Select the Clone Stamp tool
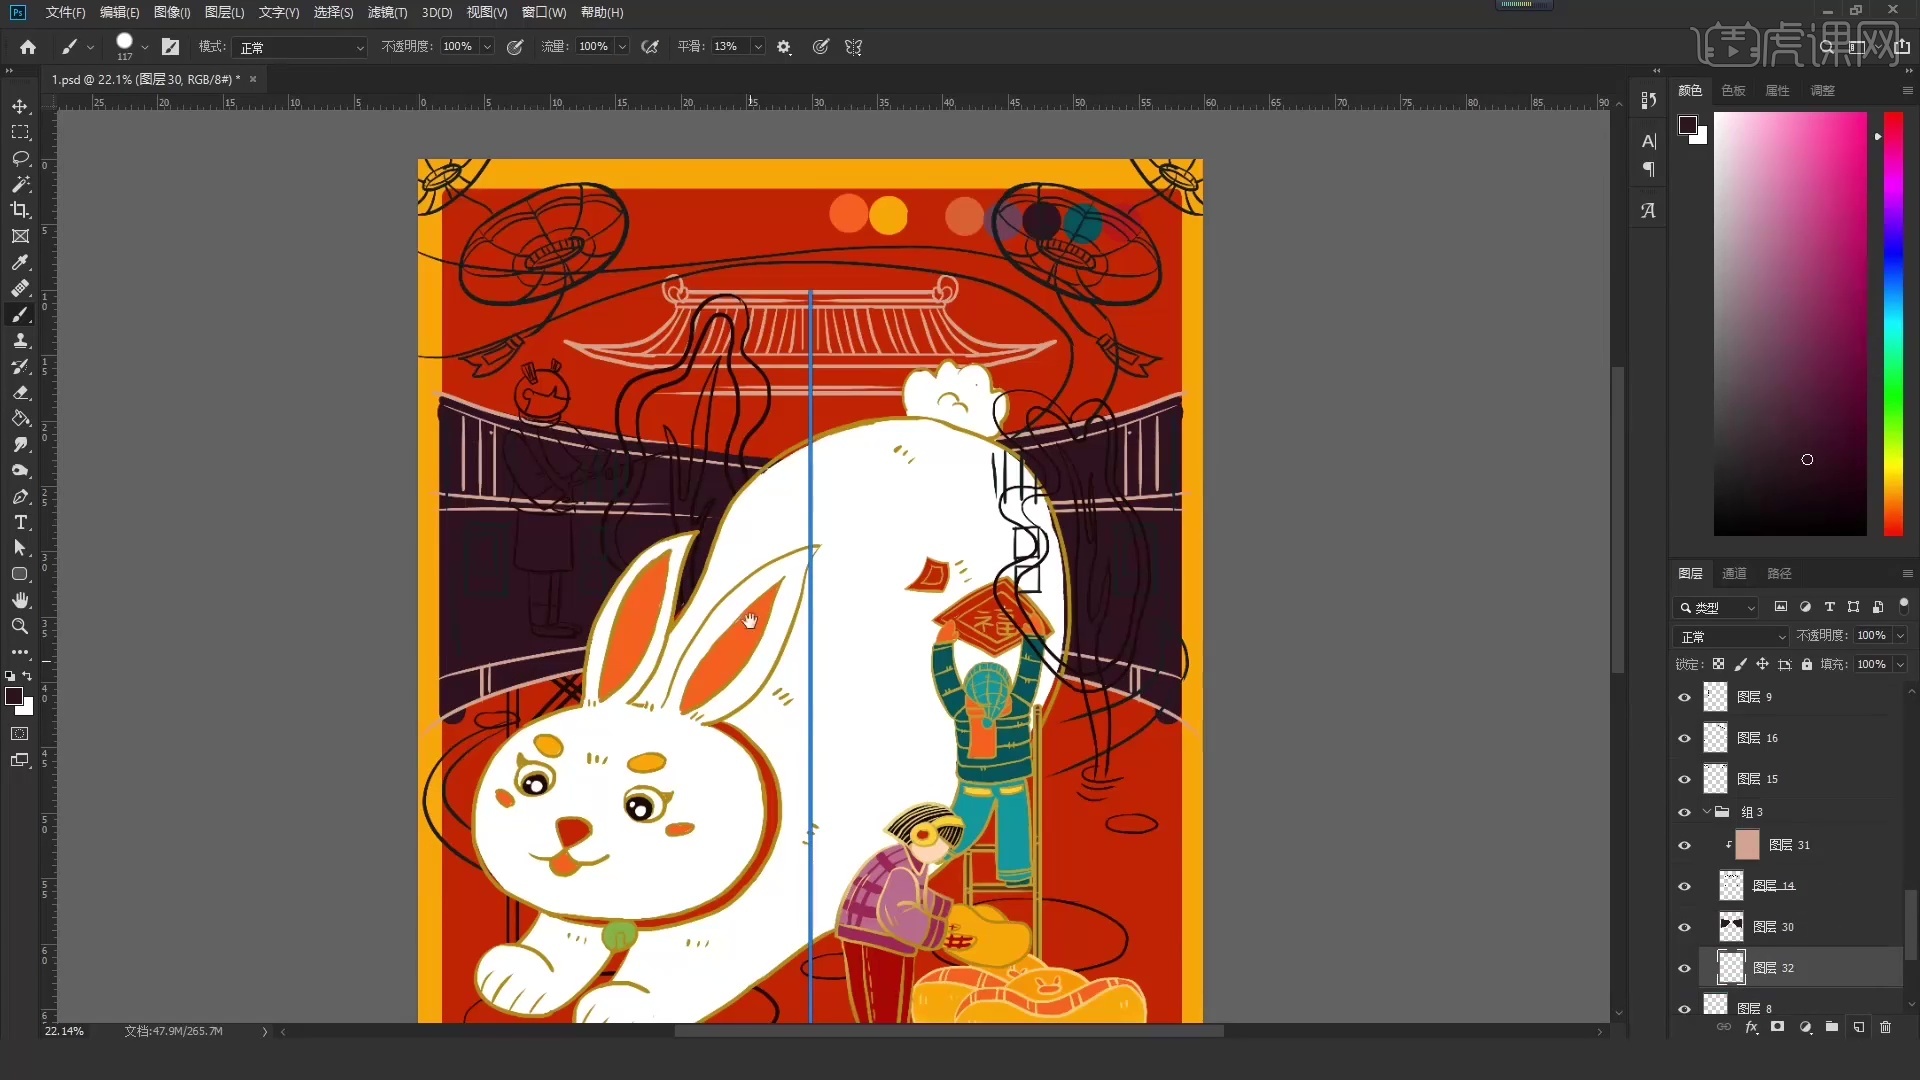Image resolution: width=1920 pixels, height=1080 pixels. [20, 340]
